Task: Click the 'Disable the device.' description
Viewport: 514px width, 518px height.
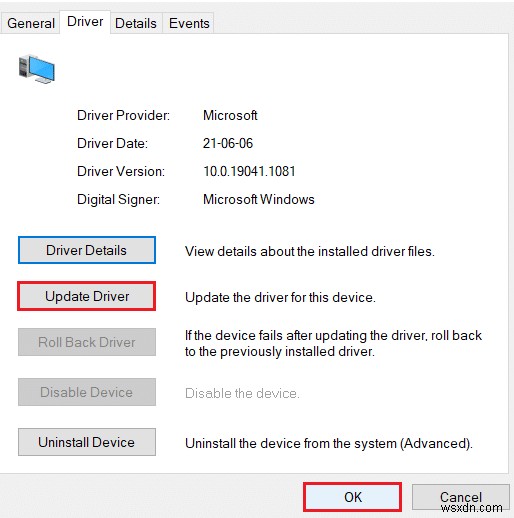Action: tap(242, 393)
